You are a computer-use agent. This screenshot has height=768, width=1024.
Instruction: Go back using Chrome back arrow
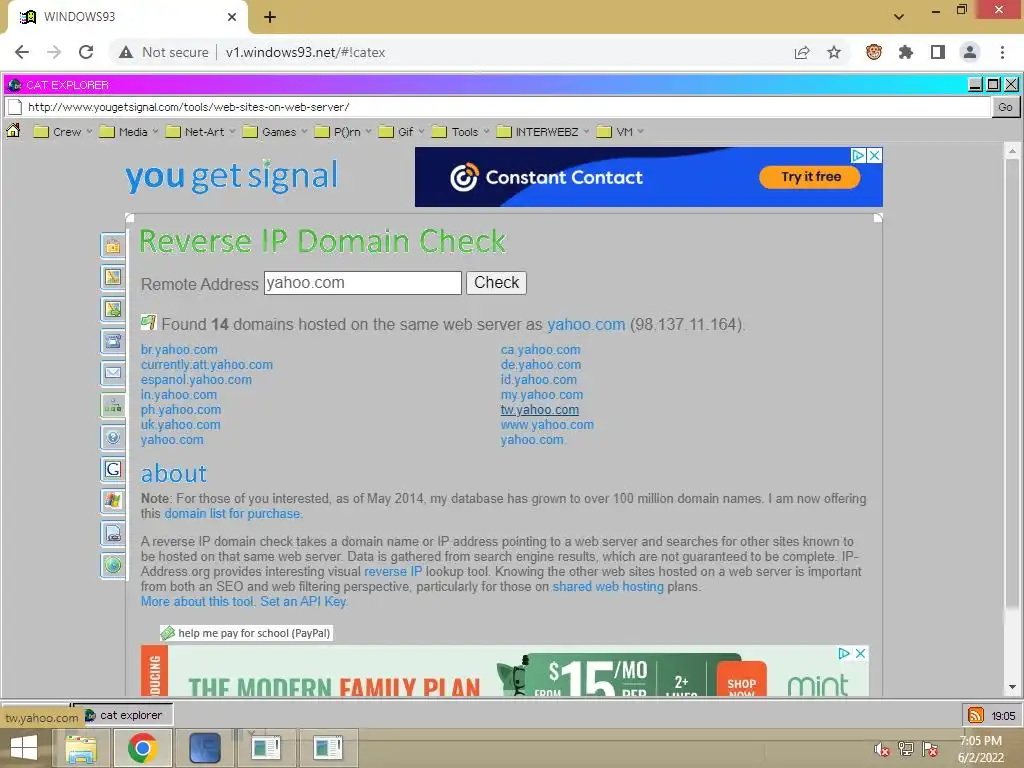(x=22, y=52)
